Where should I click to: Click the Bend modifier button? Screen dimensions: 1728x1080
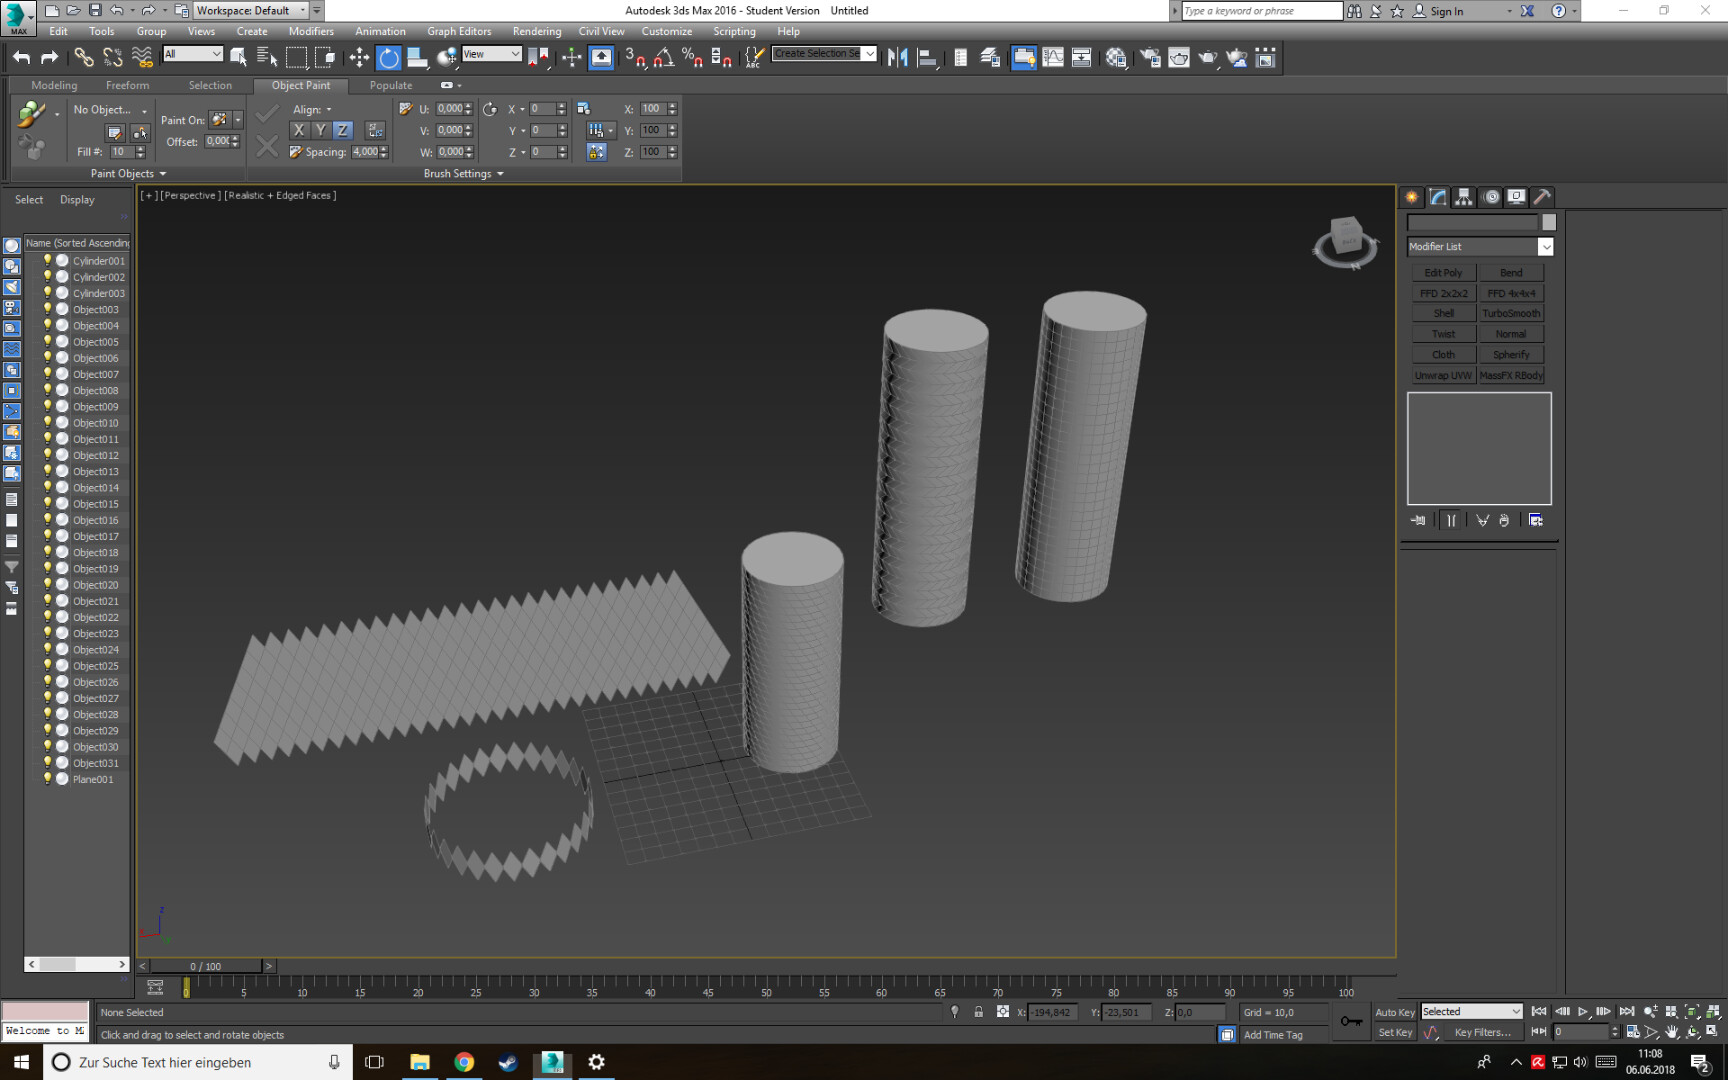1511,272
